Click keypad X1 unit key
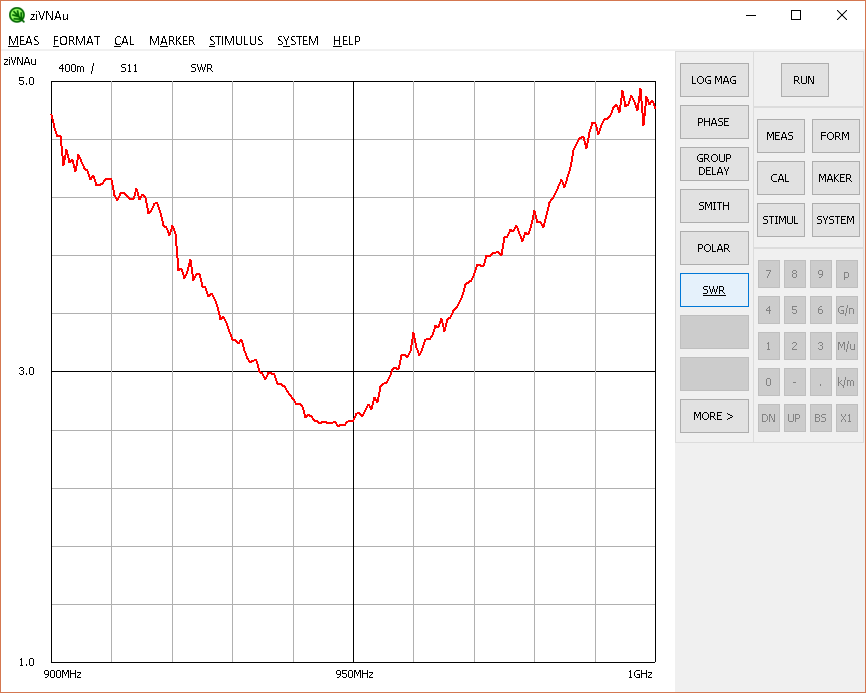Image resolution: width=866 pixels, height=693 pixels. [847, 418]
